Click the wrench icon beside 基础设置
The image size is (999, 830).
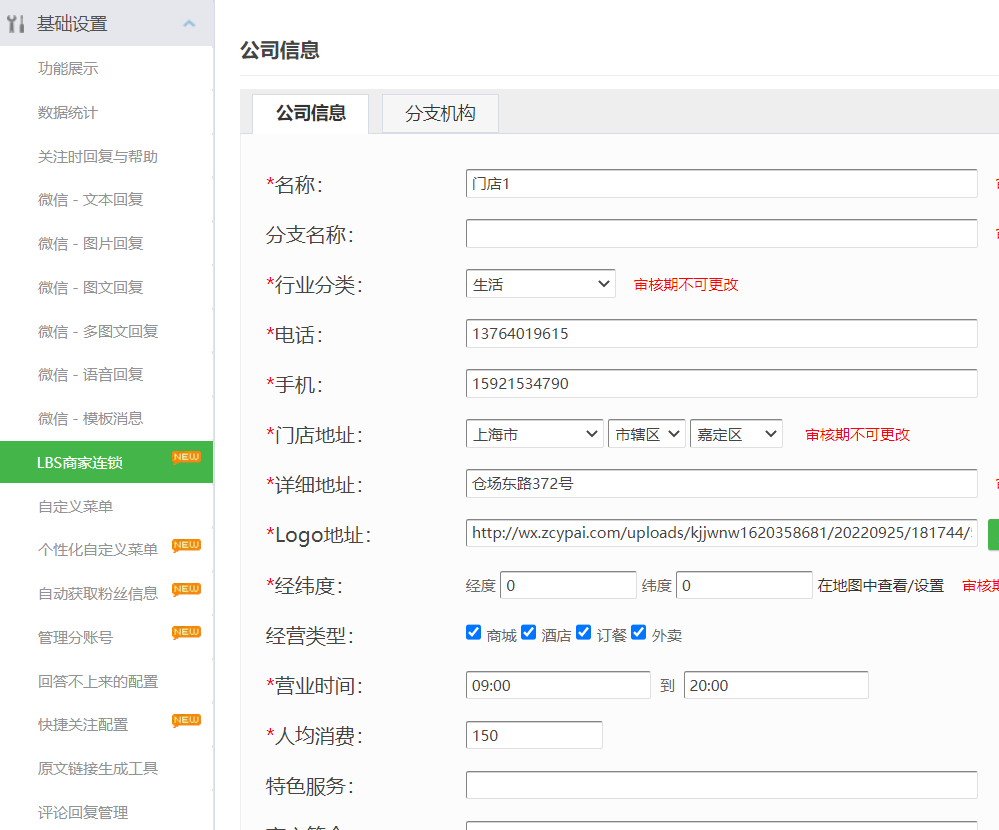(16, 24)
